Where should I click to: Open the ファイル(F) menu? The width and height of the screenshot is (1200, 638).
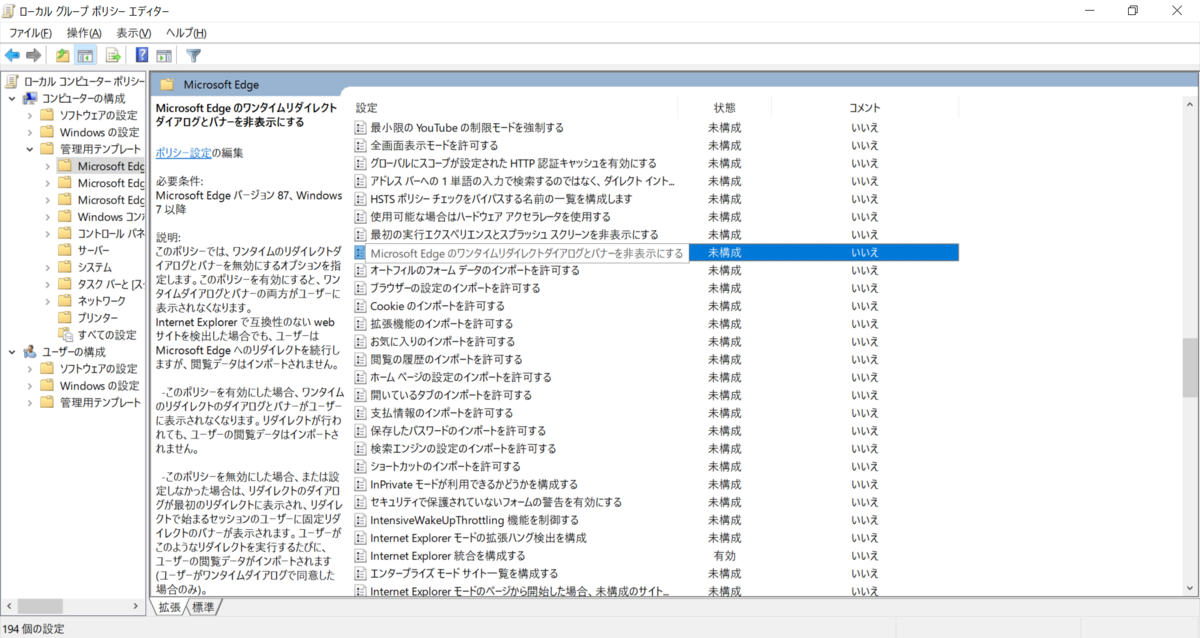[31, 33]
